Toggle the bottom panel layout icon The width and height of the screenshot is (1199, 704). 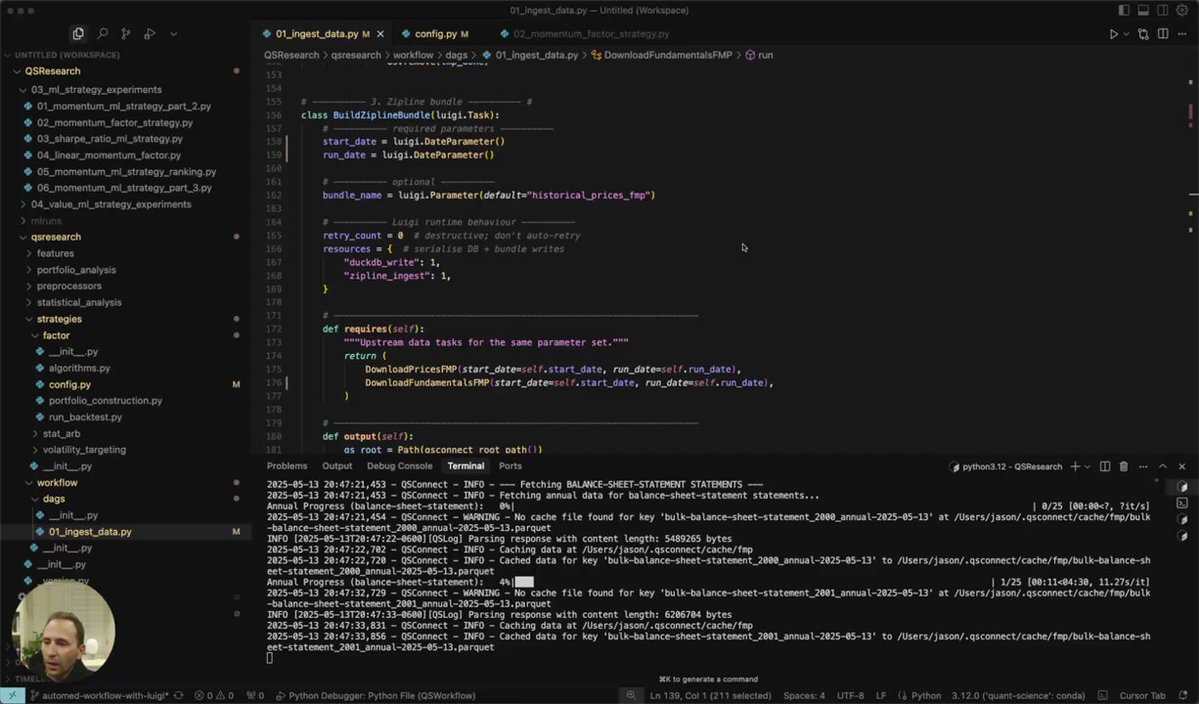(1143, 10)
